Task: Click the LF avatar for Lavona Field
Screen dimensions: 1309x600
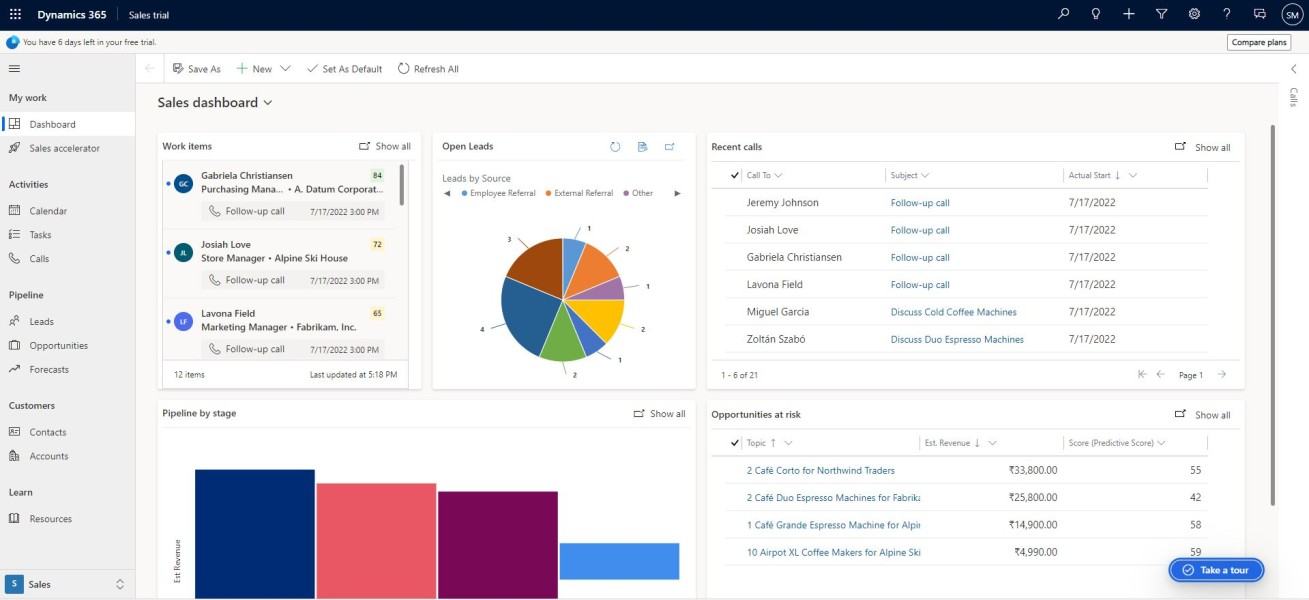Action: pos(183,322)
